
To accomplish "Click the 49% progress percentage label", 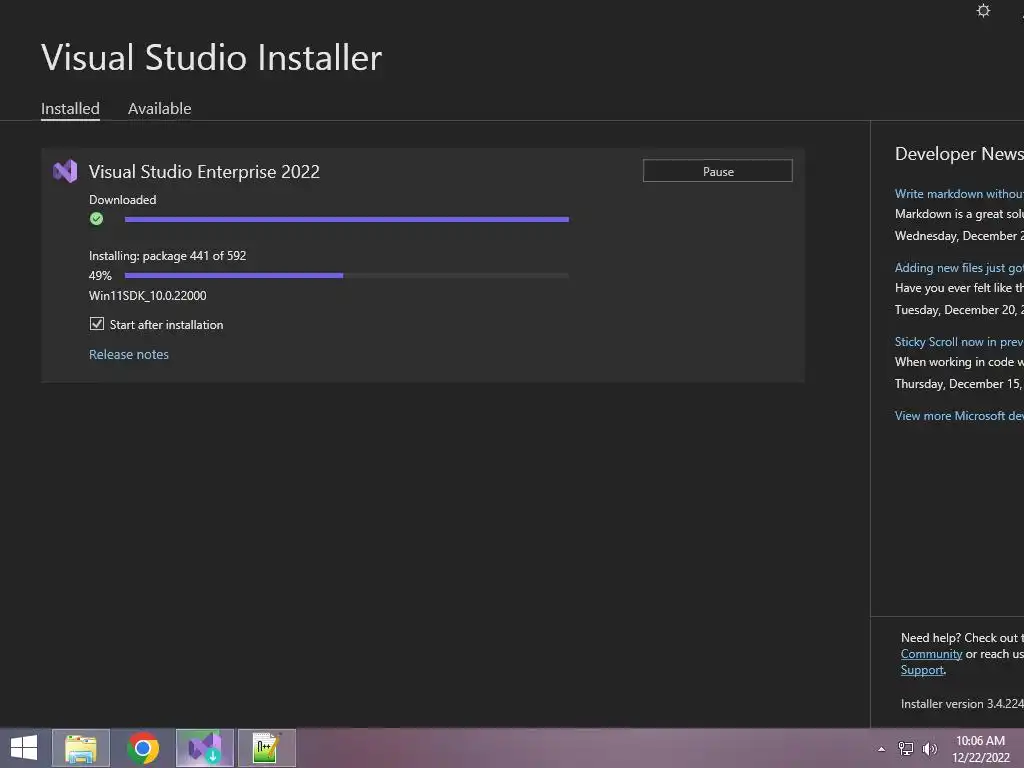I will (100, 276).
